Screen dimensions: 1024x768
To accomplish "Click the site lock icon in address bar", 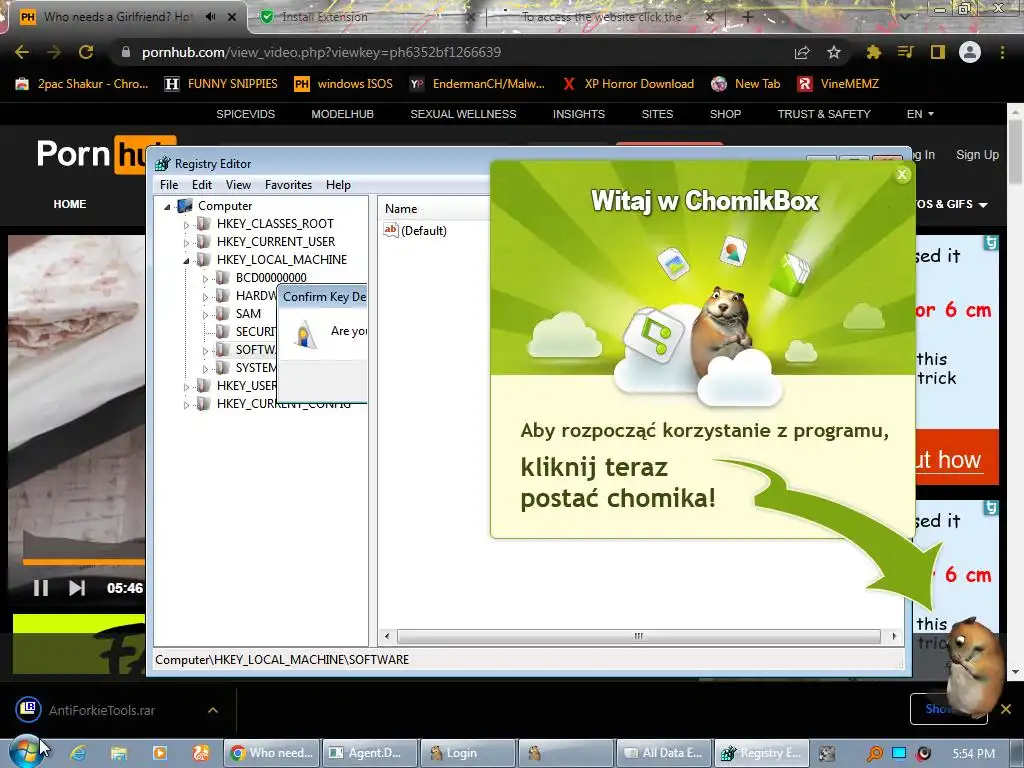I will coord(126,52).
